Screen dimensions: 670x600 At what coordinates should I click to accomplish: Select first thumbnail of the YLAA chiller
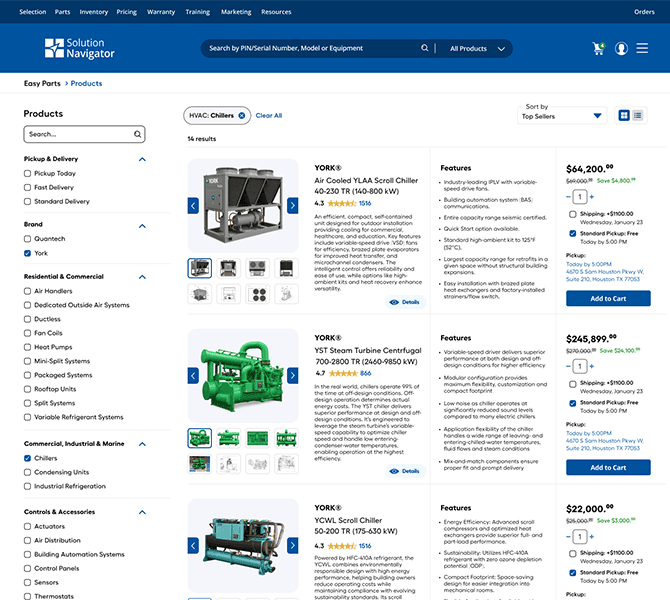pos(200,268)
